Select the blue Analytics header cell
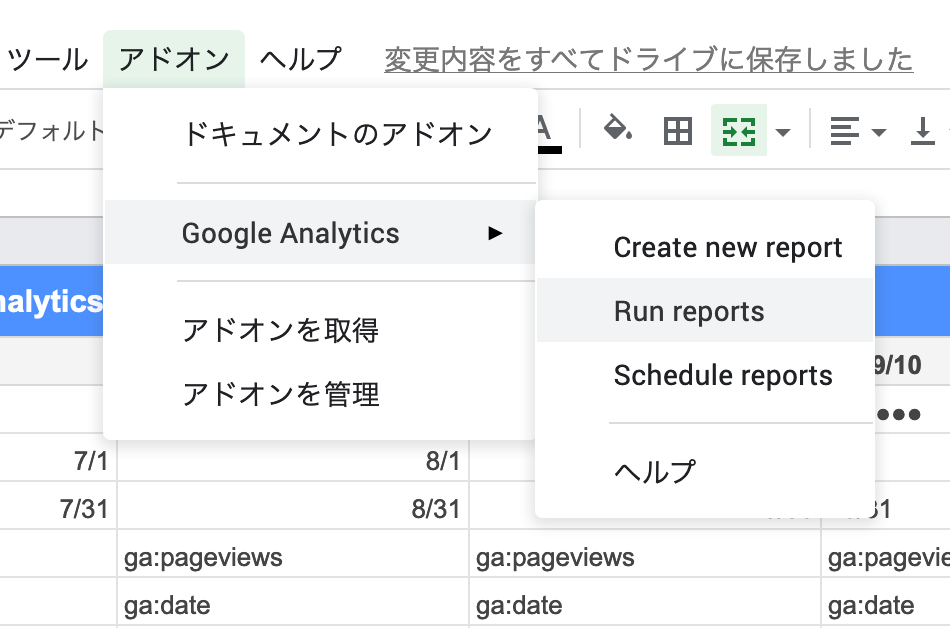Screen dimensions: 950x628 pyautogui.click(x=51, y=301)
